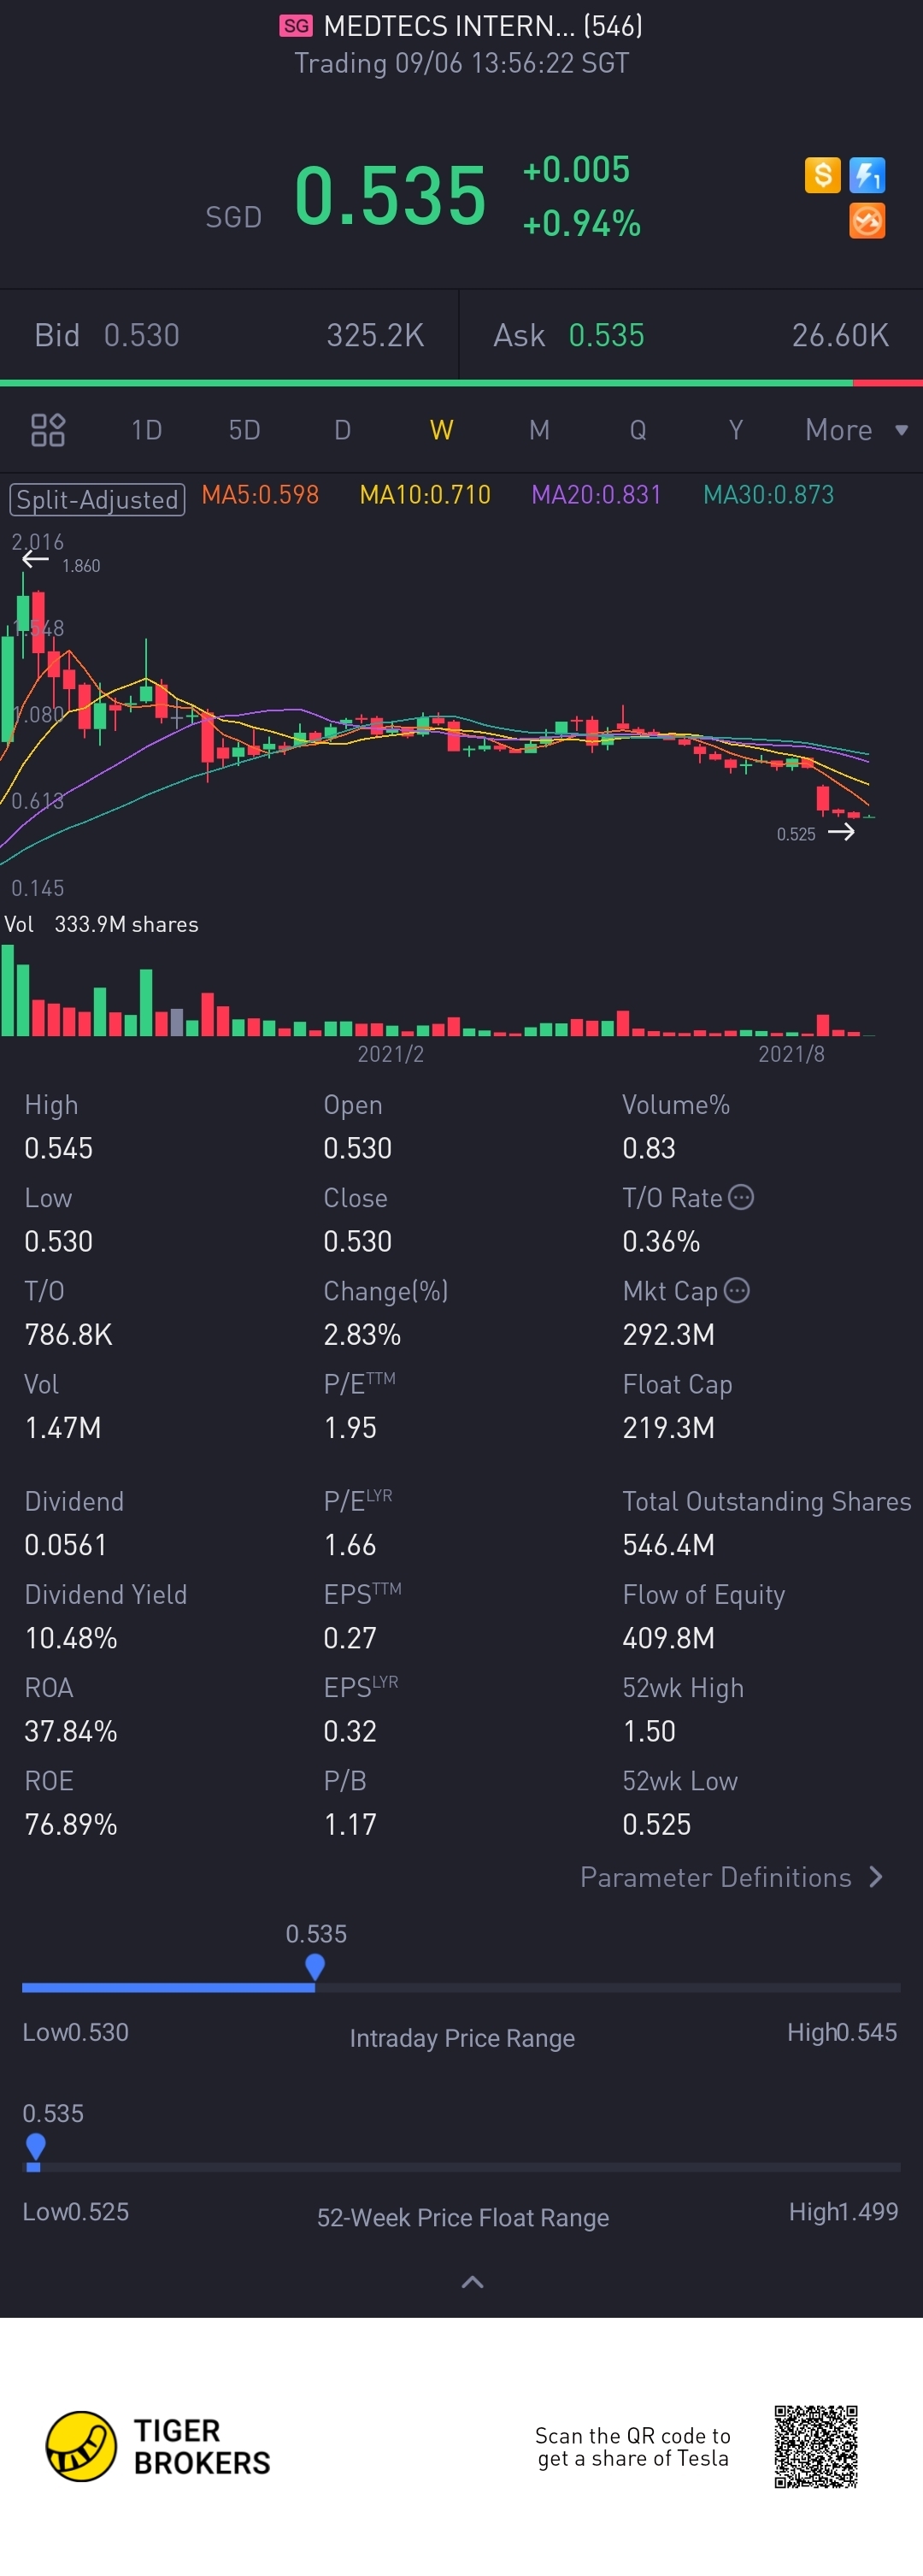Image resolution: width=923 pixels, height=2576 pixels.
Task: Tap the orange chart badge icon
Action: pyautogui.click(x=866, y=221)
